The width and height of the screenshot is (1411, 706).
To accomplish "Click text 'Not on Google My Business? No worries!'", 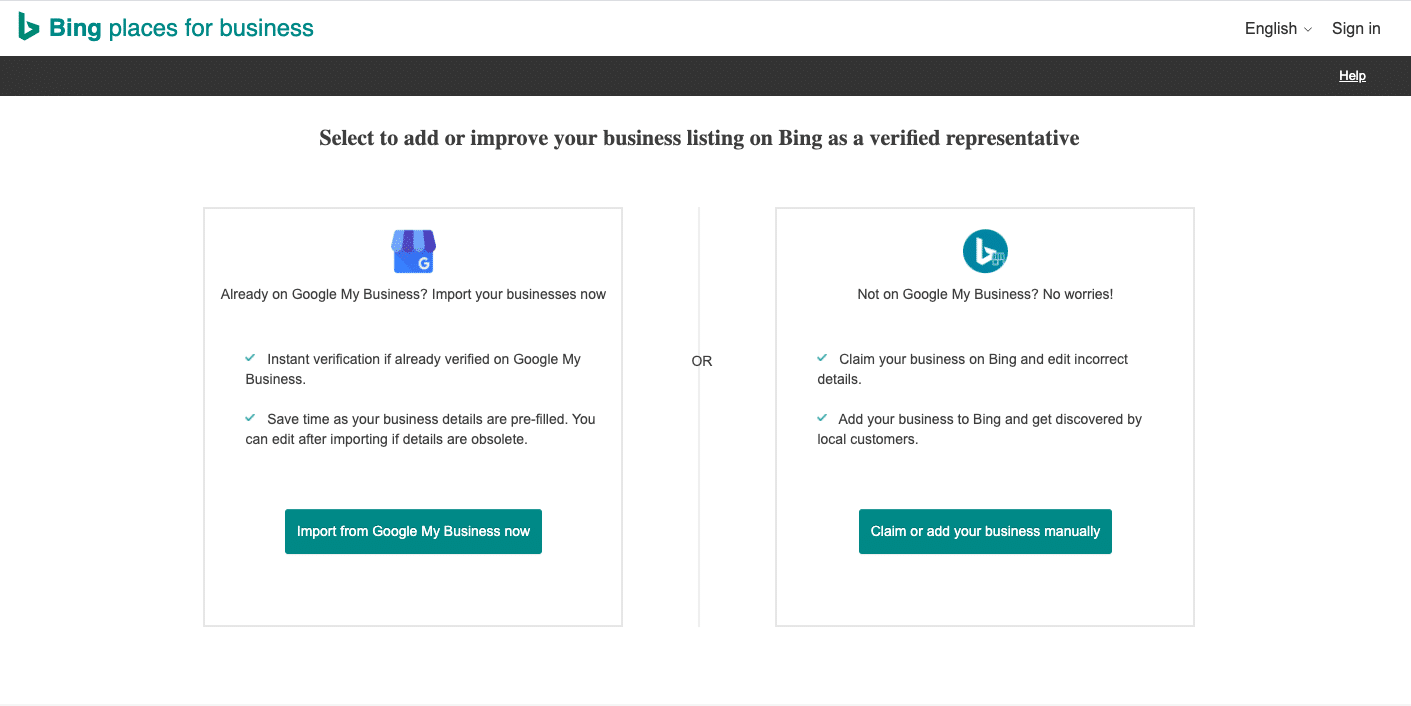I will pyautogui.click(x=985, y=294).
